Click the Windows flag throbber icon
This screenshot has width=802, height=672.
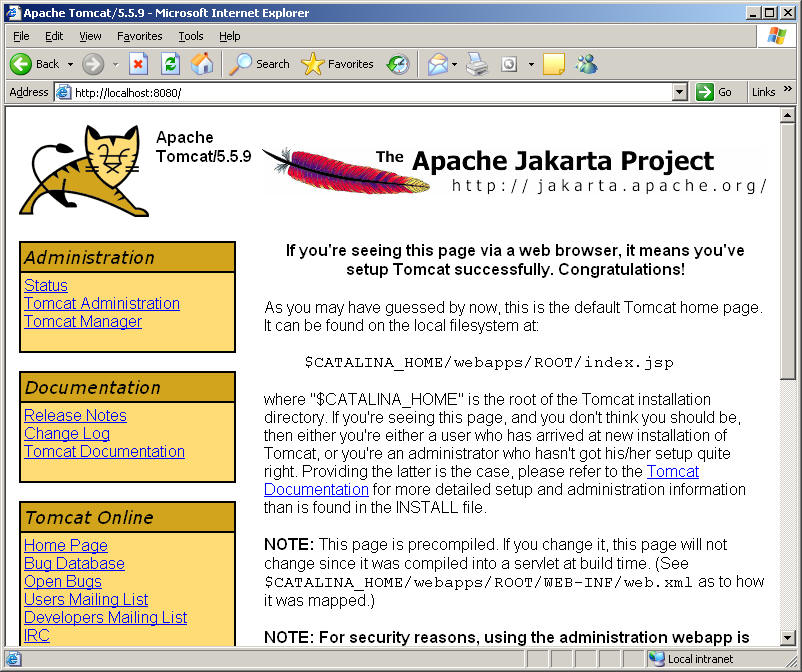click(776, 36)
